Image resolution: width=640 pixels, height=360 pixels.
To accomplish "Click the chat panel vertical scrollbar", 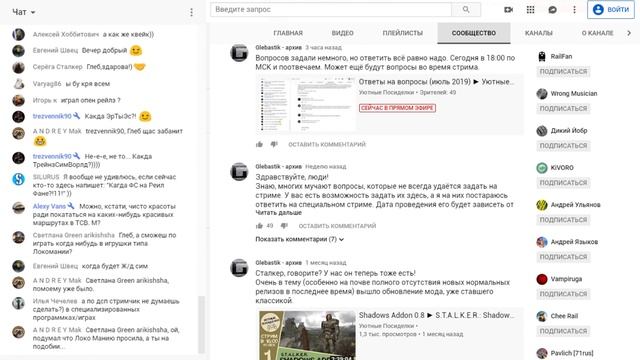I will coord(201,324).
